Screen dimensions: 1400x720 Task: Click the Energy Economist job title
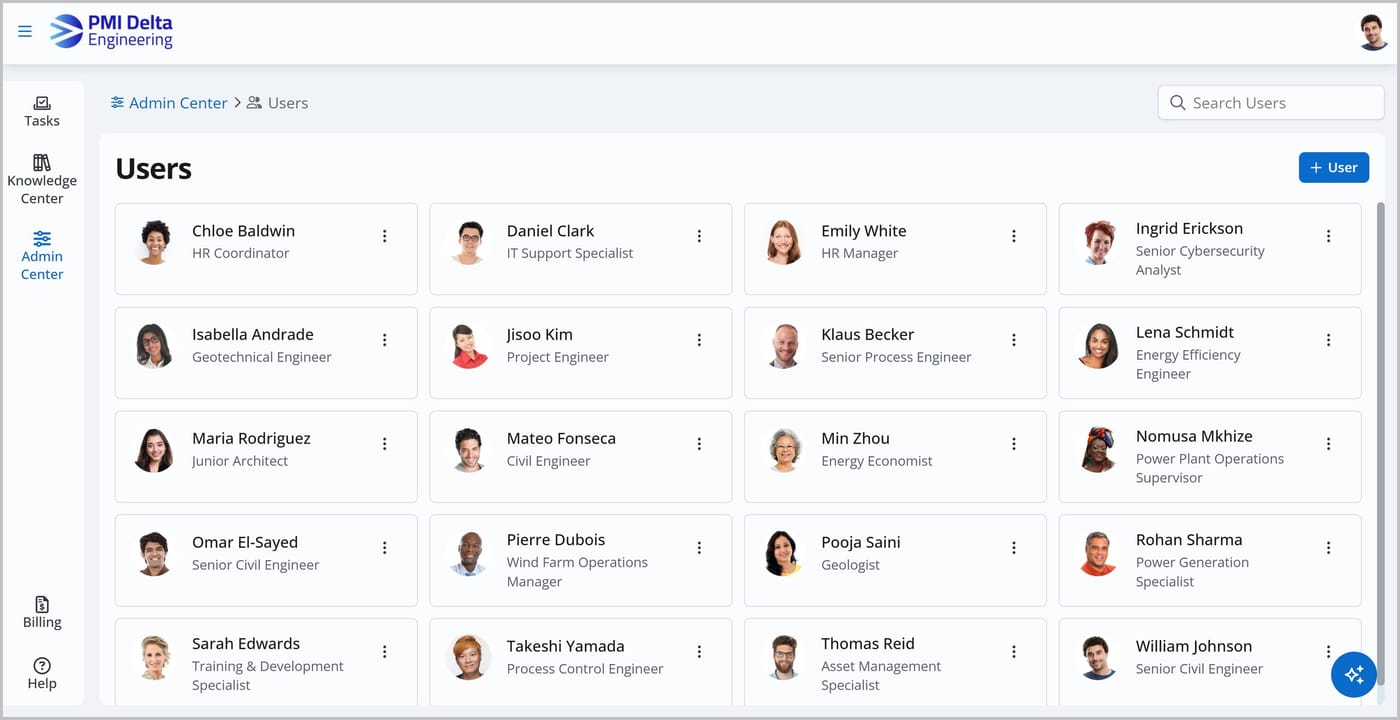[877, 461]
